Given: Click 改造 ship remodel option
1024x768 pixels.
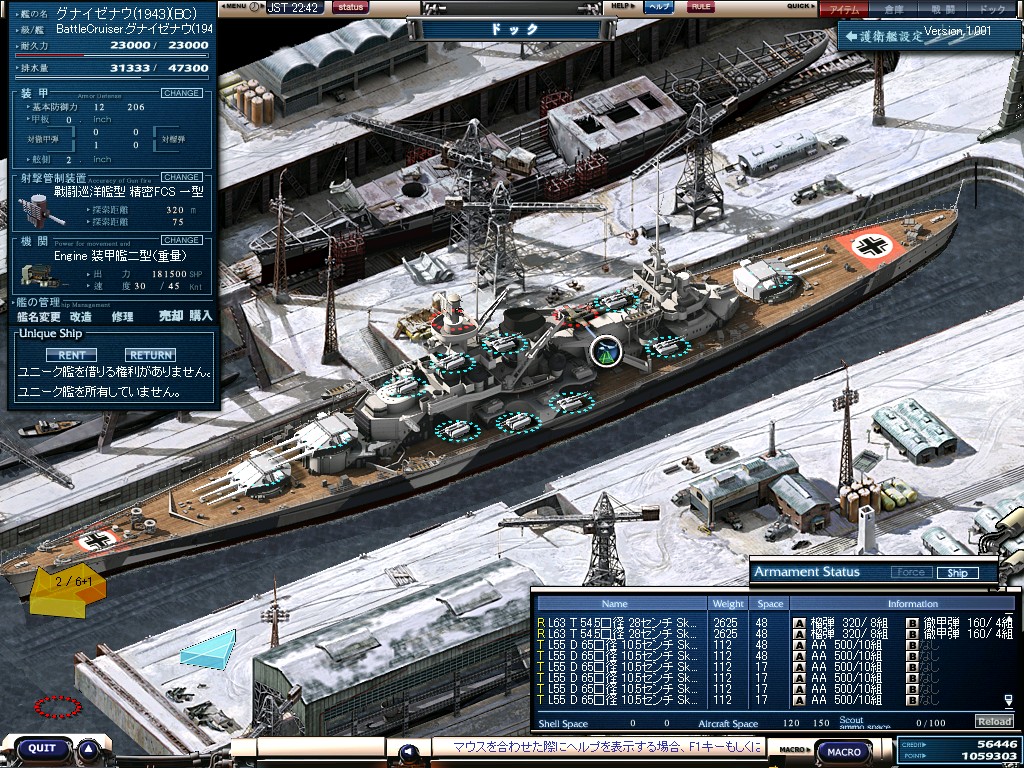Looking at the screenshot, I should pos(81,317).
